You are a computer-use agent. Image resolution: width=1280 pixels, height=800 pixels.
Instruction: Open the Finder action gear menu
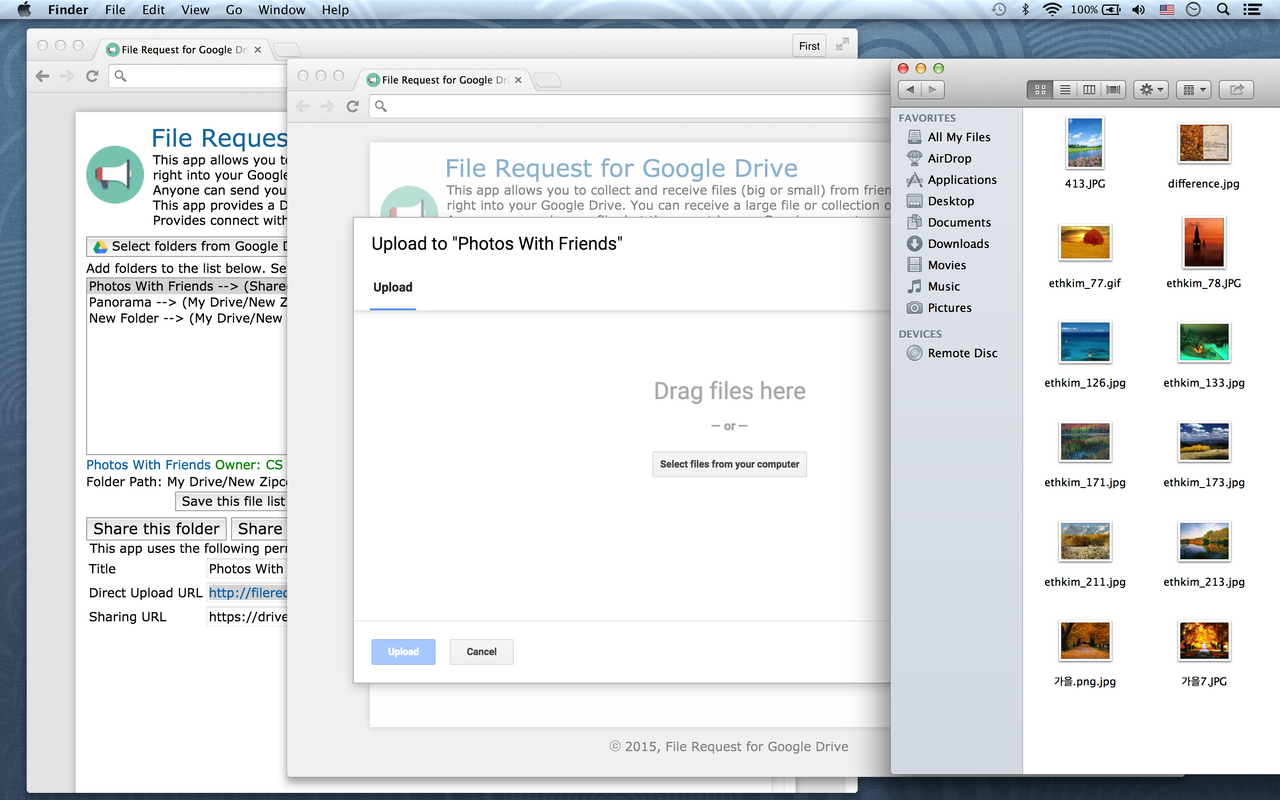(x=1151, y=90)
